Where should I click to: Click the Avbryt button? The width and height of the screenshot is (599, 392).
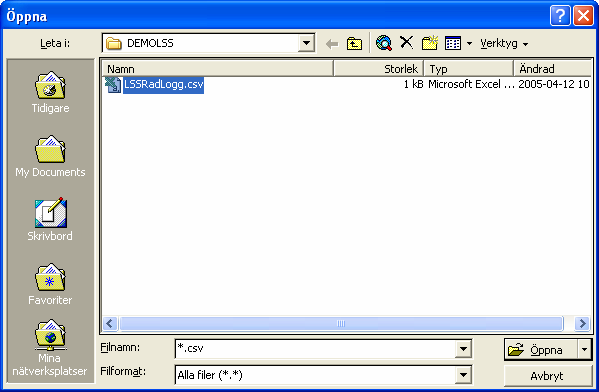[548, 376]
